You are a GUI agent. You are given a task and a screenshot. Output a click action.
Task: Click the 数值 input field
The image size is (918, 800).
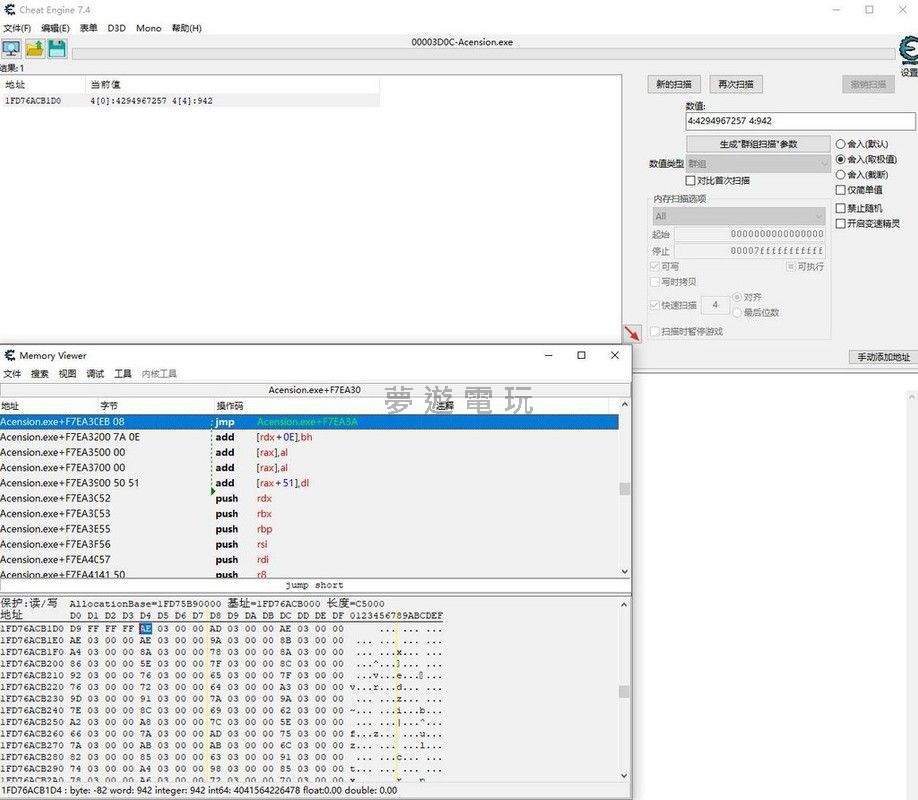[799, 121]
